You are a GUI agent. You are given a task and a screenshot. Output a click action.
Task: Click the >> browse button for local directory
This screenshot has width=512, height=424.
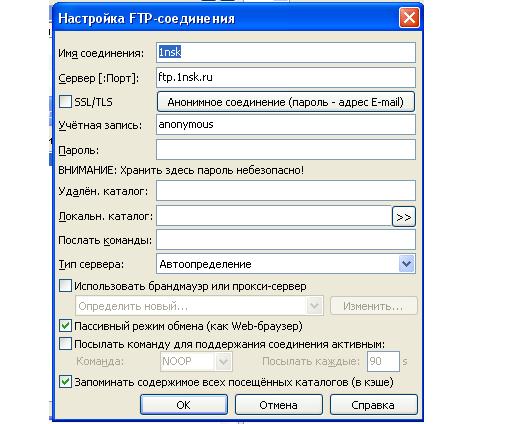tap(404, 217)
